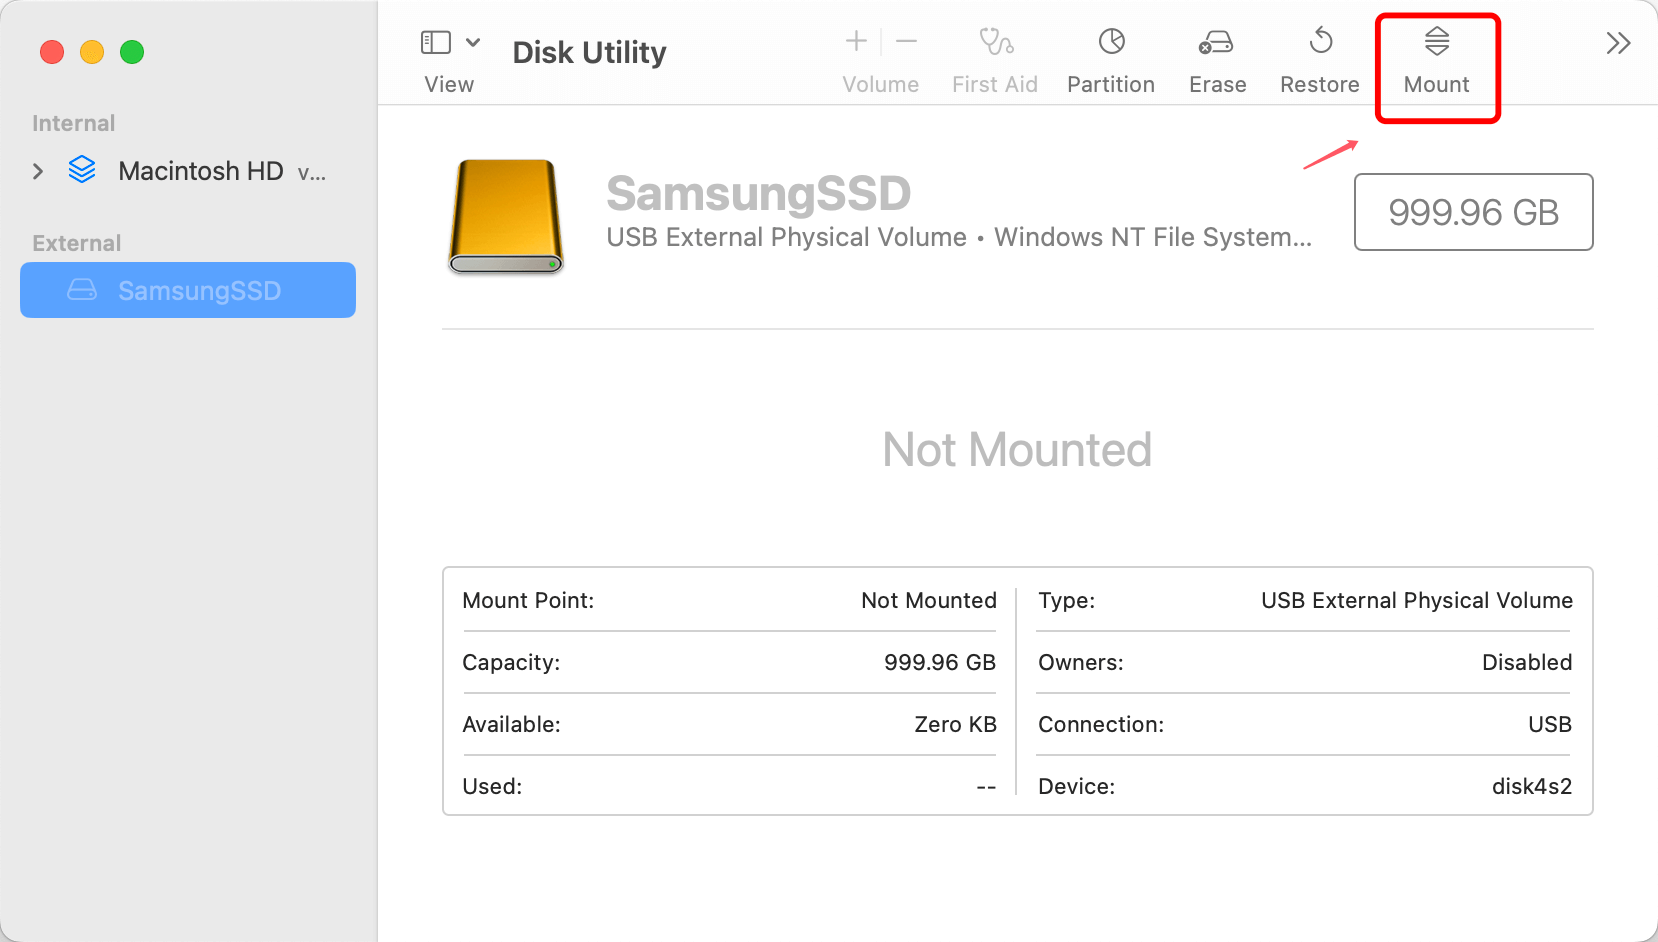Image resolution: width=1658 pixels, height=942 pixels.
Task: Open the Partition tool
Action: click(x=1110, y=57)
